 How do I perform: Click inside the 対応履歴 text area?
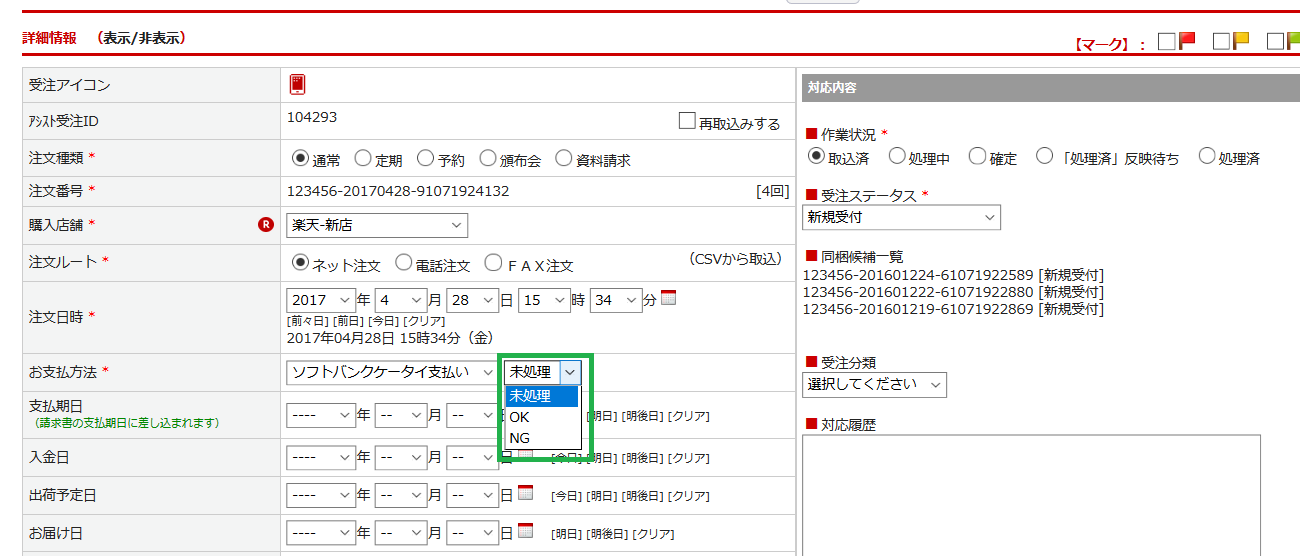click(x=1030, y=490)
